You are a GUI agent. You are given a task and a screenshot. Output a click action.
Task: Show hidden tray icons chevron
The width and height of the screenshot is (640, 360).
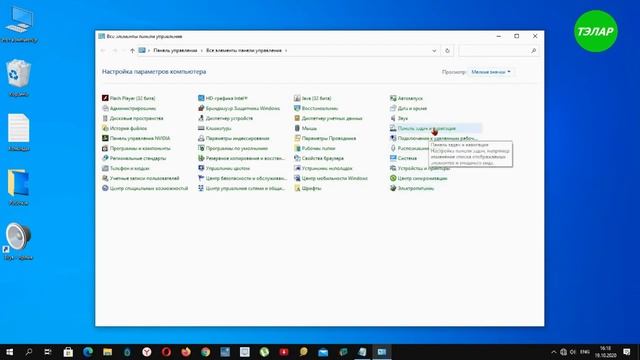tap(553, 352)
